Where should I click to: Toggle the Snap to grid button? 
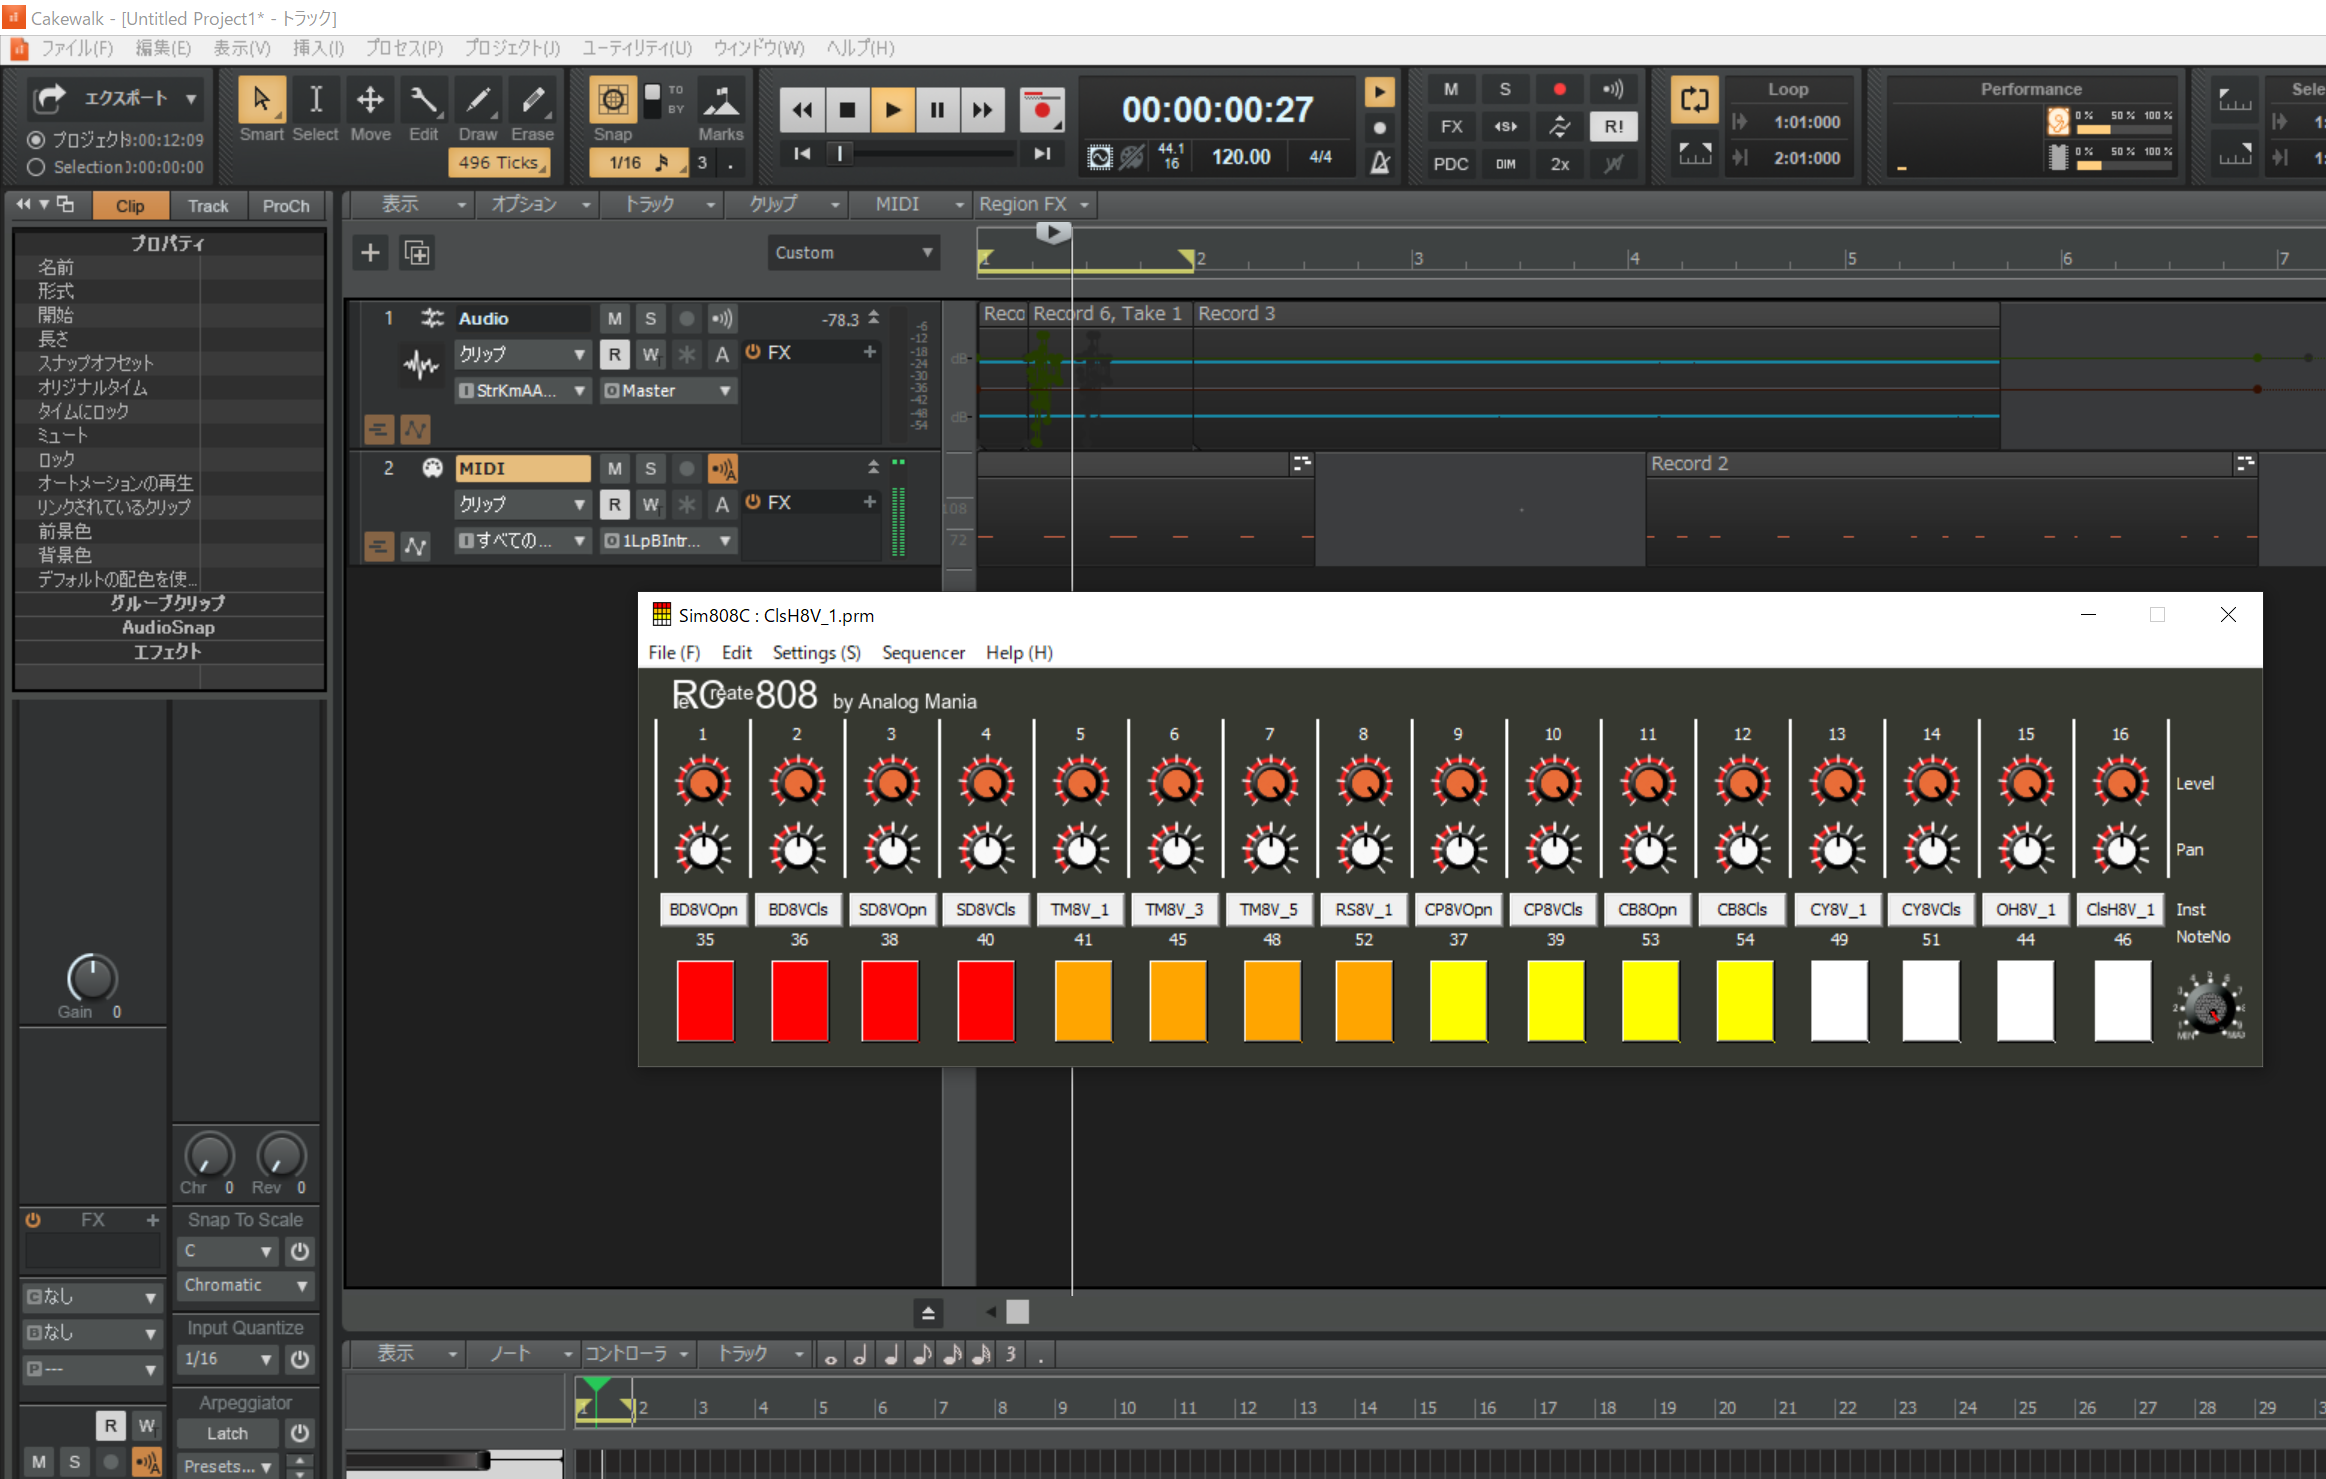point(612,100)
